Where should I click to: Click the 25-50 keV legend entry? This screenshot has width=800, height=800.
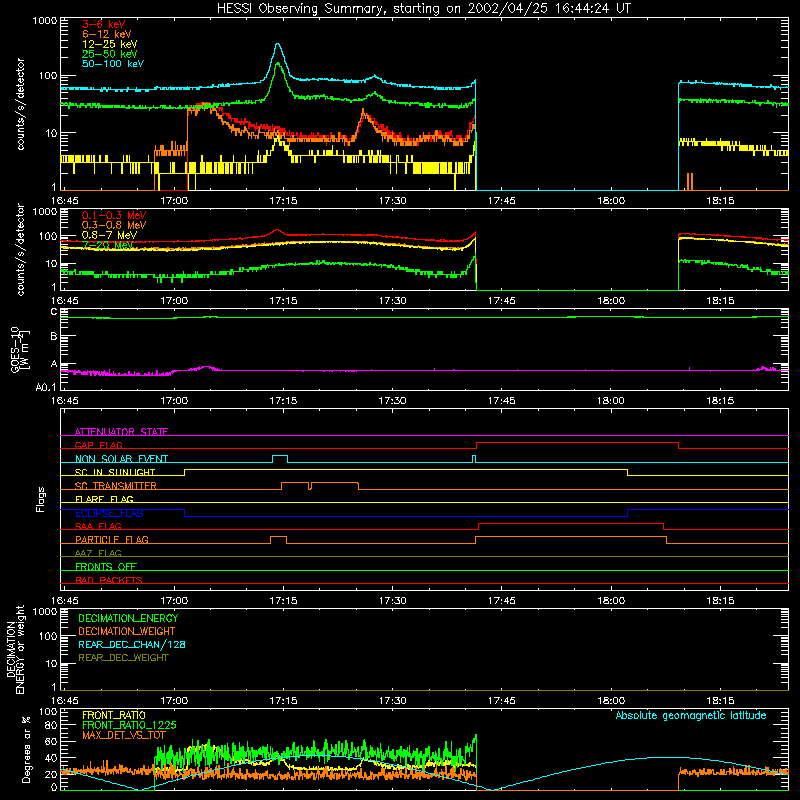(x=109, y=54)
